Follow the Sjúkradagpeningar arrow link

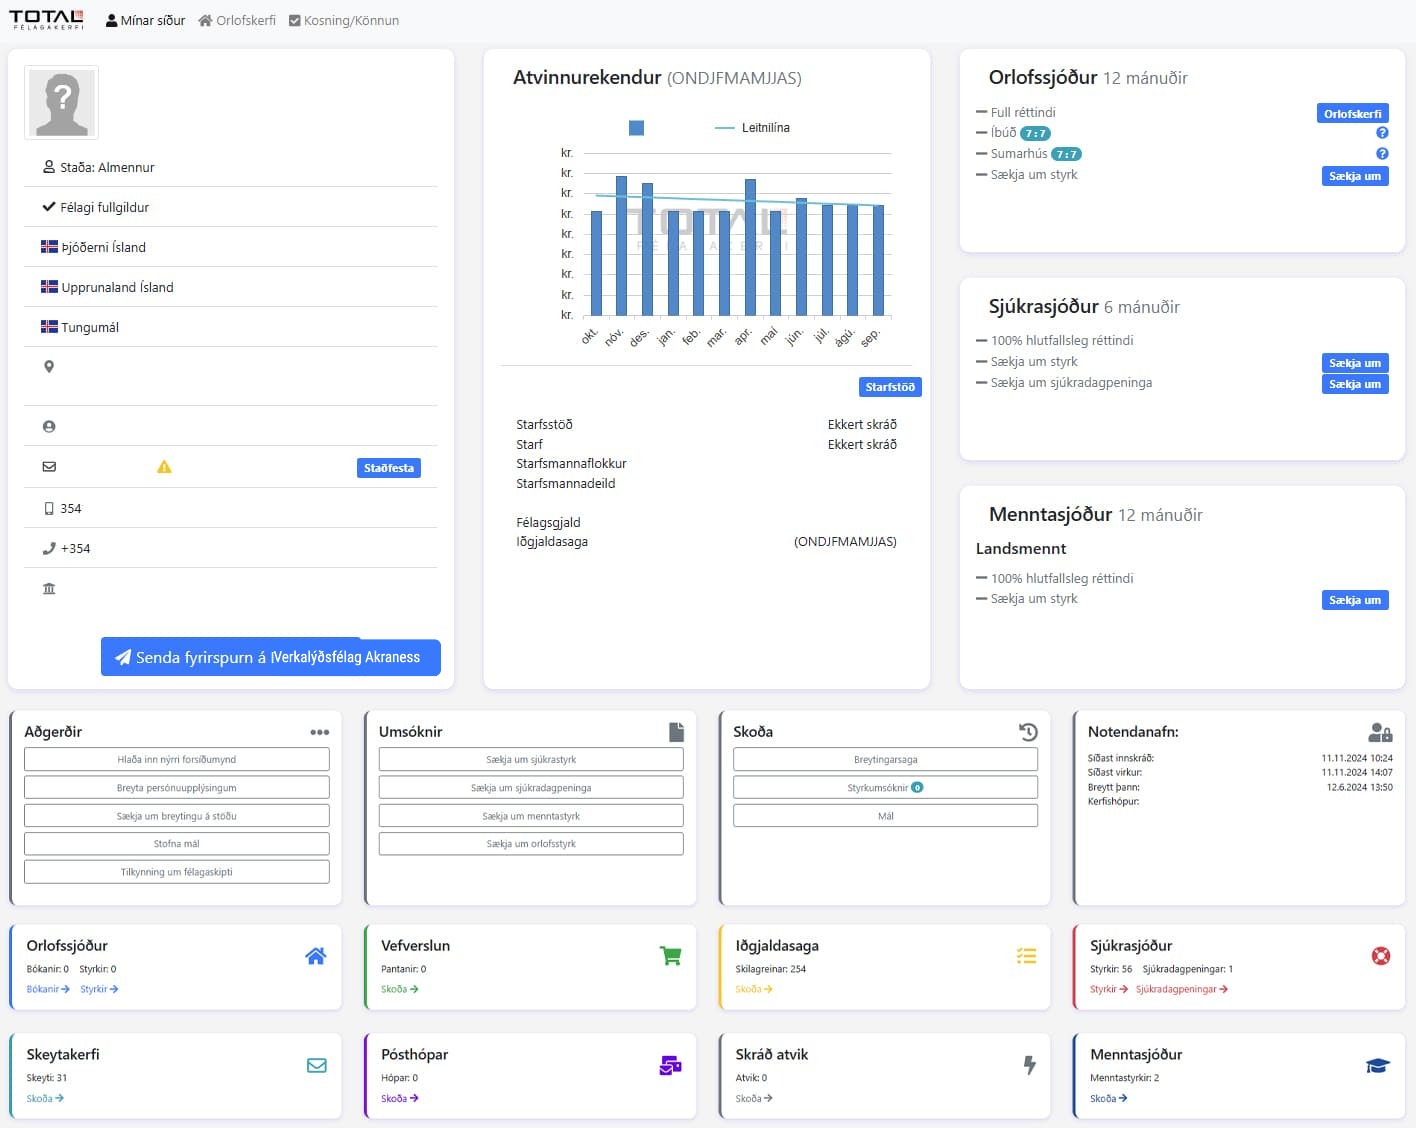[x=1181, y=989]
